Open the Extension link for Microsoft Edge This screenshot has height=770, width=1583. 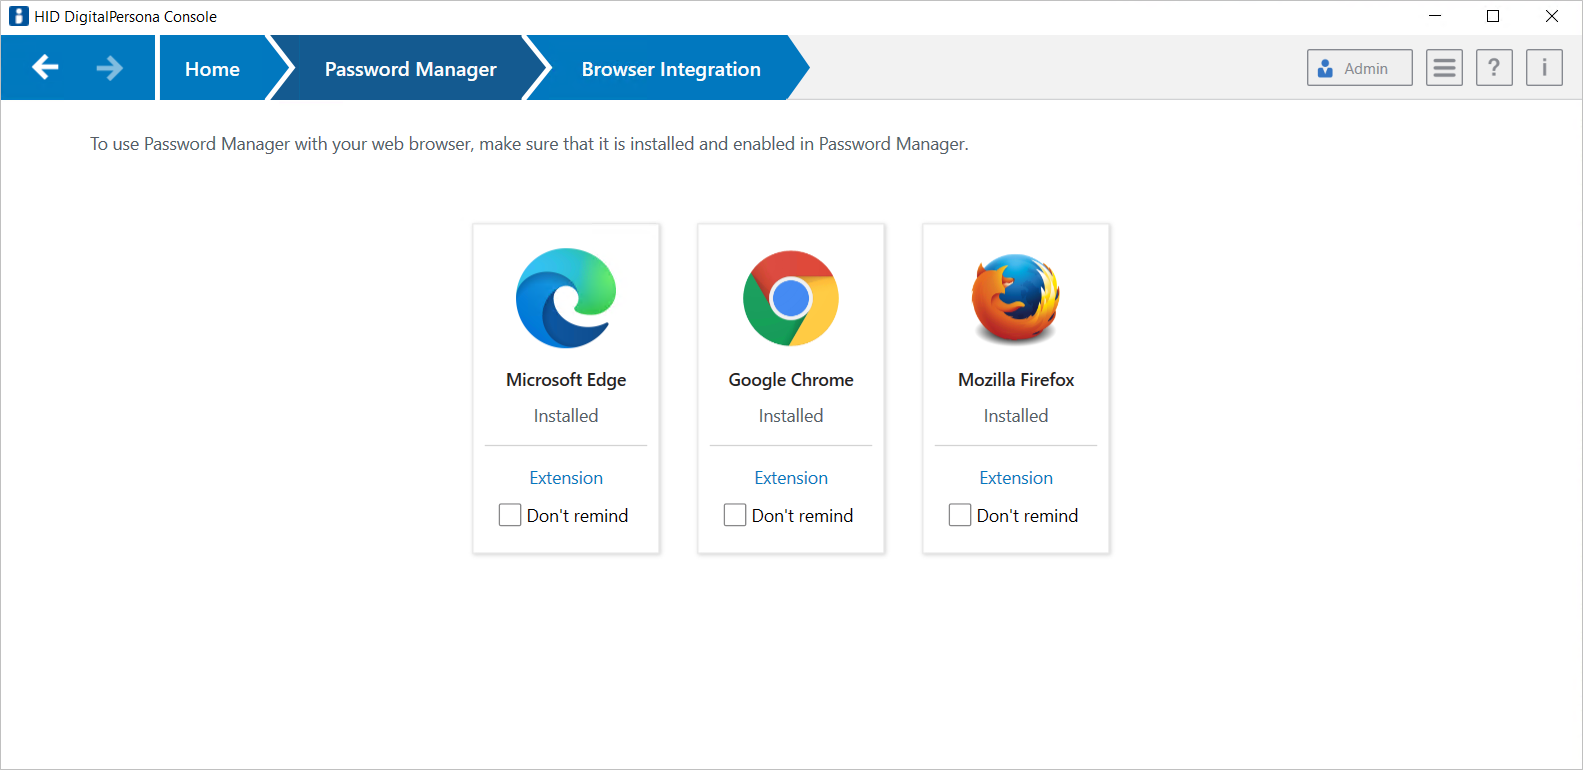(x=566, y=478)
